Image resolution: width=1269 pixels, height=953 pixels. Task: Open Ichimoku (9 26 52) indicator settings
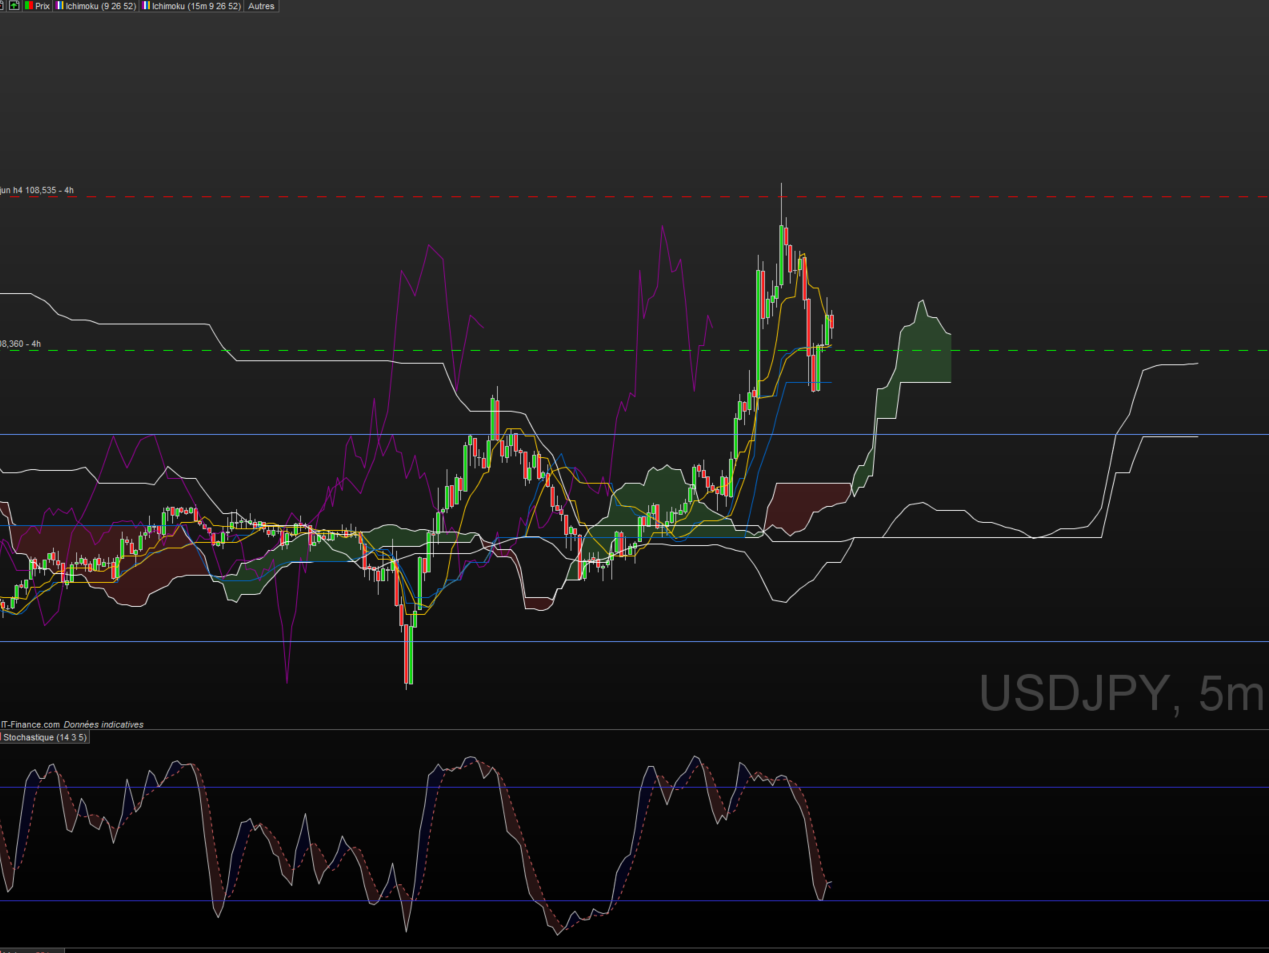[x=96, y=5]
